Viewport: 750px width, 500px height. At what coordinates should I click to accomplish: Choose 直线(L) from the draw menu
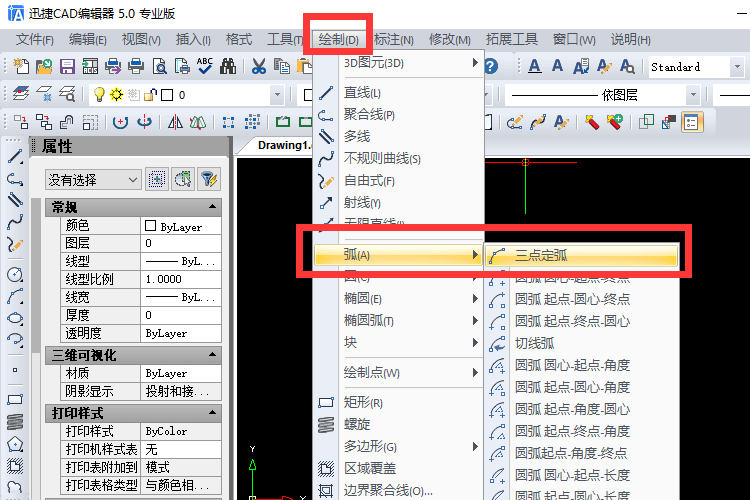click(398, 92)
